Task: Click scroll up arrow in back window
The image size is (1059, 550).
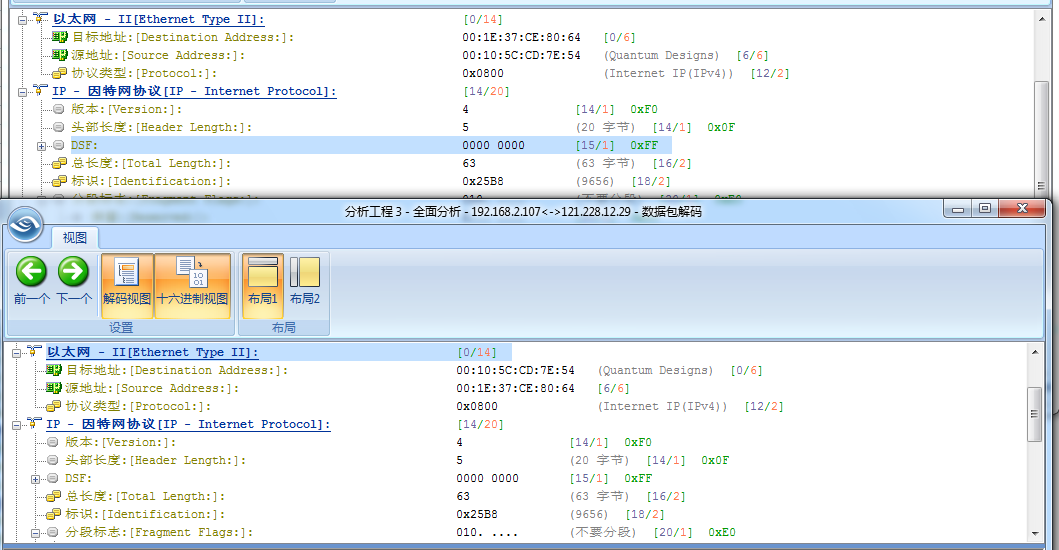Action: point(1042,19)
